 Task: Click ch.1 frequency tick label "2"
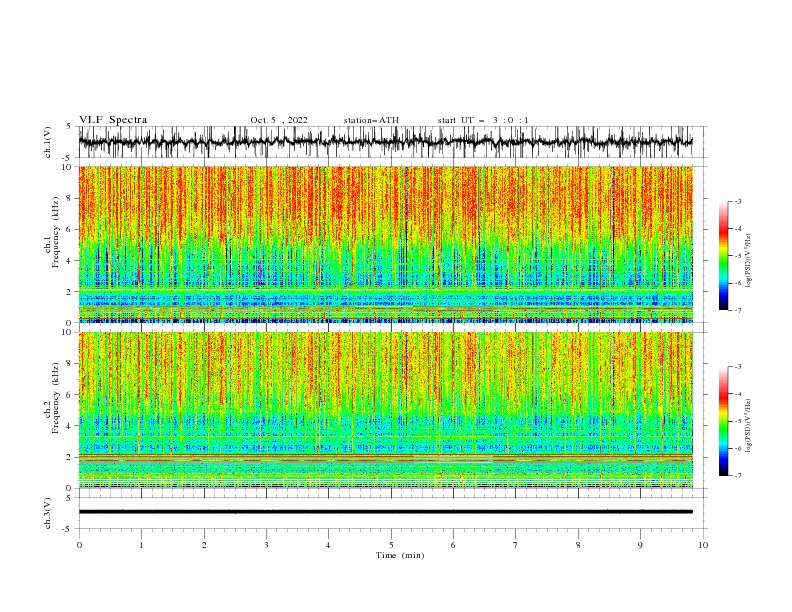[x=70, y=292]
